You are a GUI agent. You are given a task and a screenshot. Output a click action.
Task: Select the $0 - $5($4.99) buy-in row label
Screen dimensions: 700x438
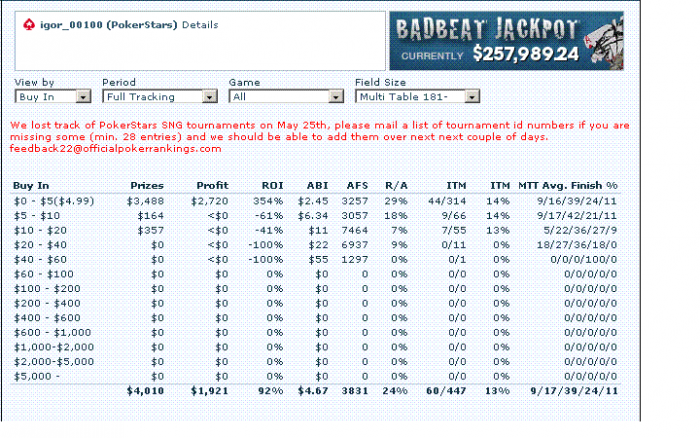click(54, 201)
